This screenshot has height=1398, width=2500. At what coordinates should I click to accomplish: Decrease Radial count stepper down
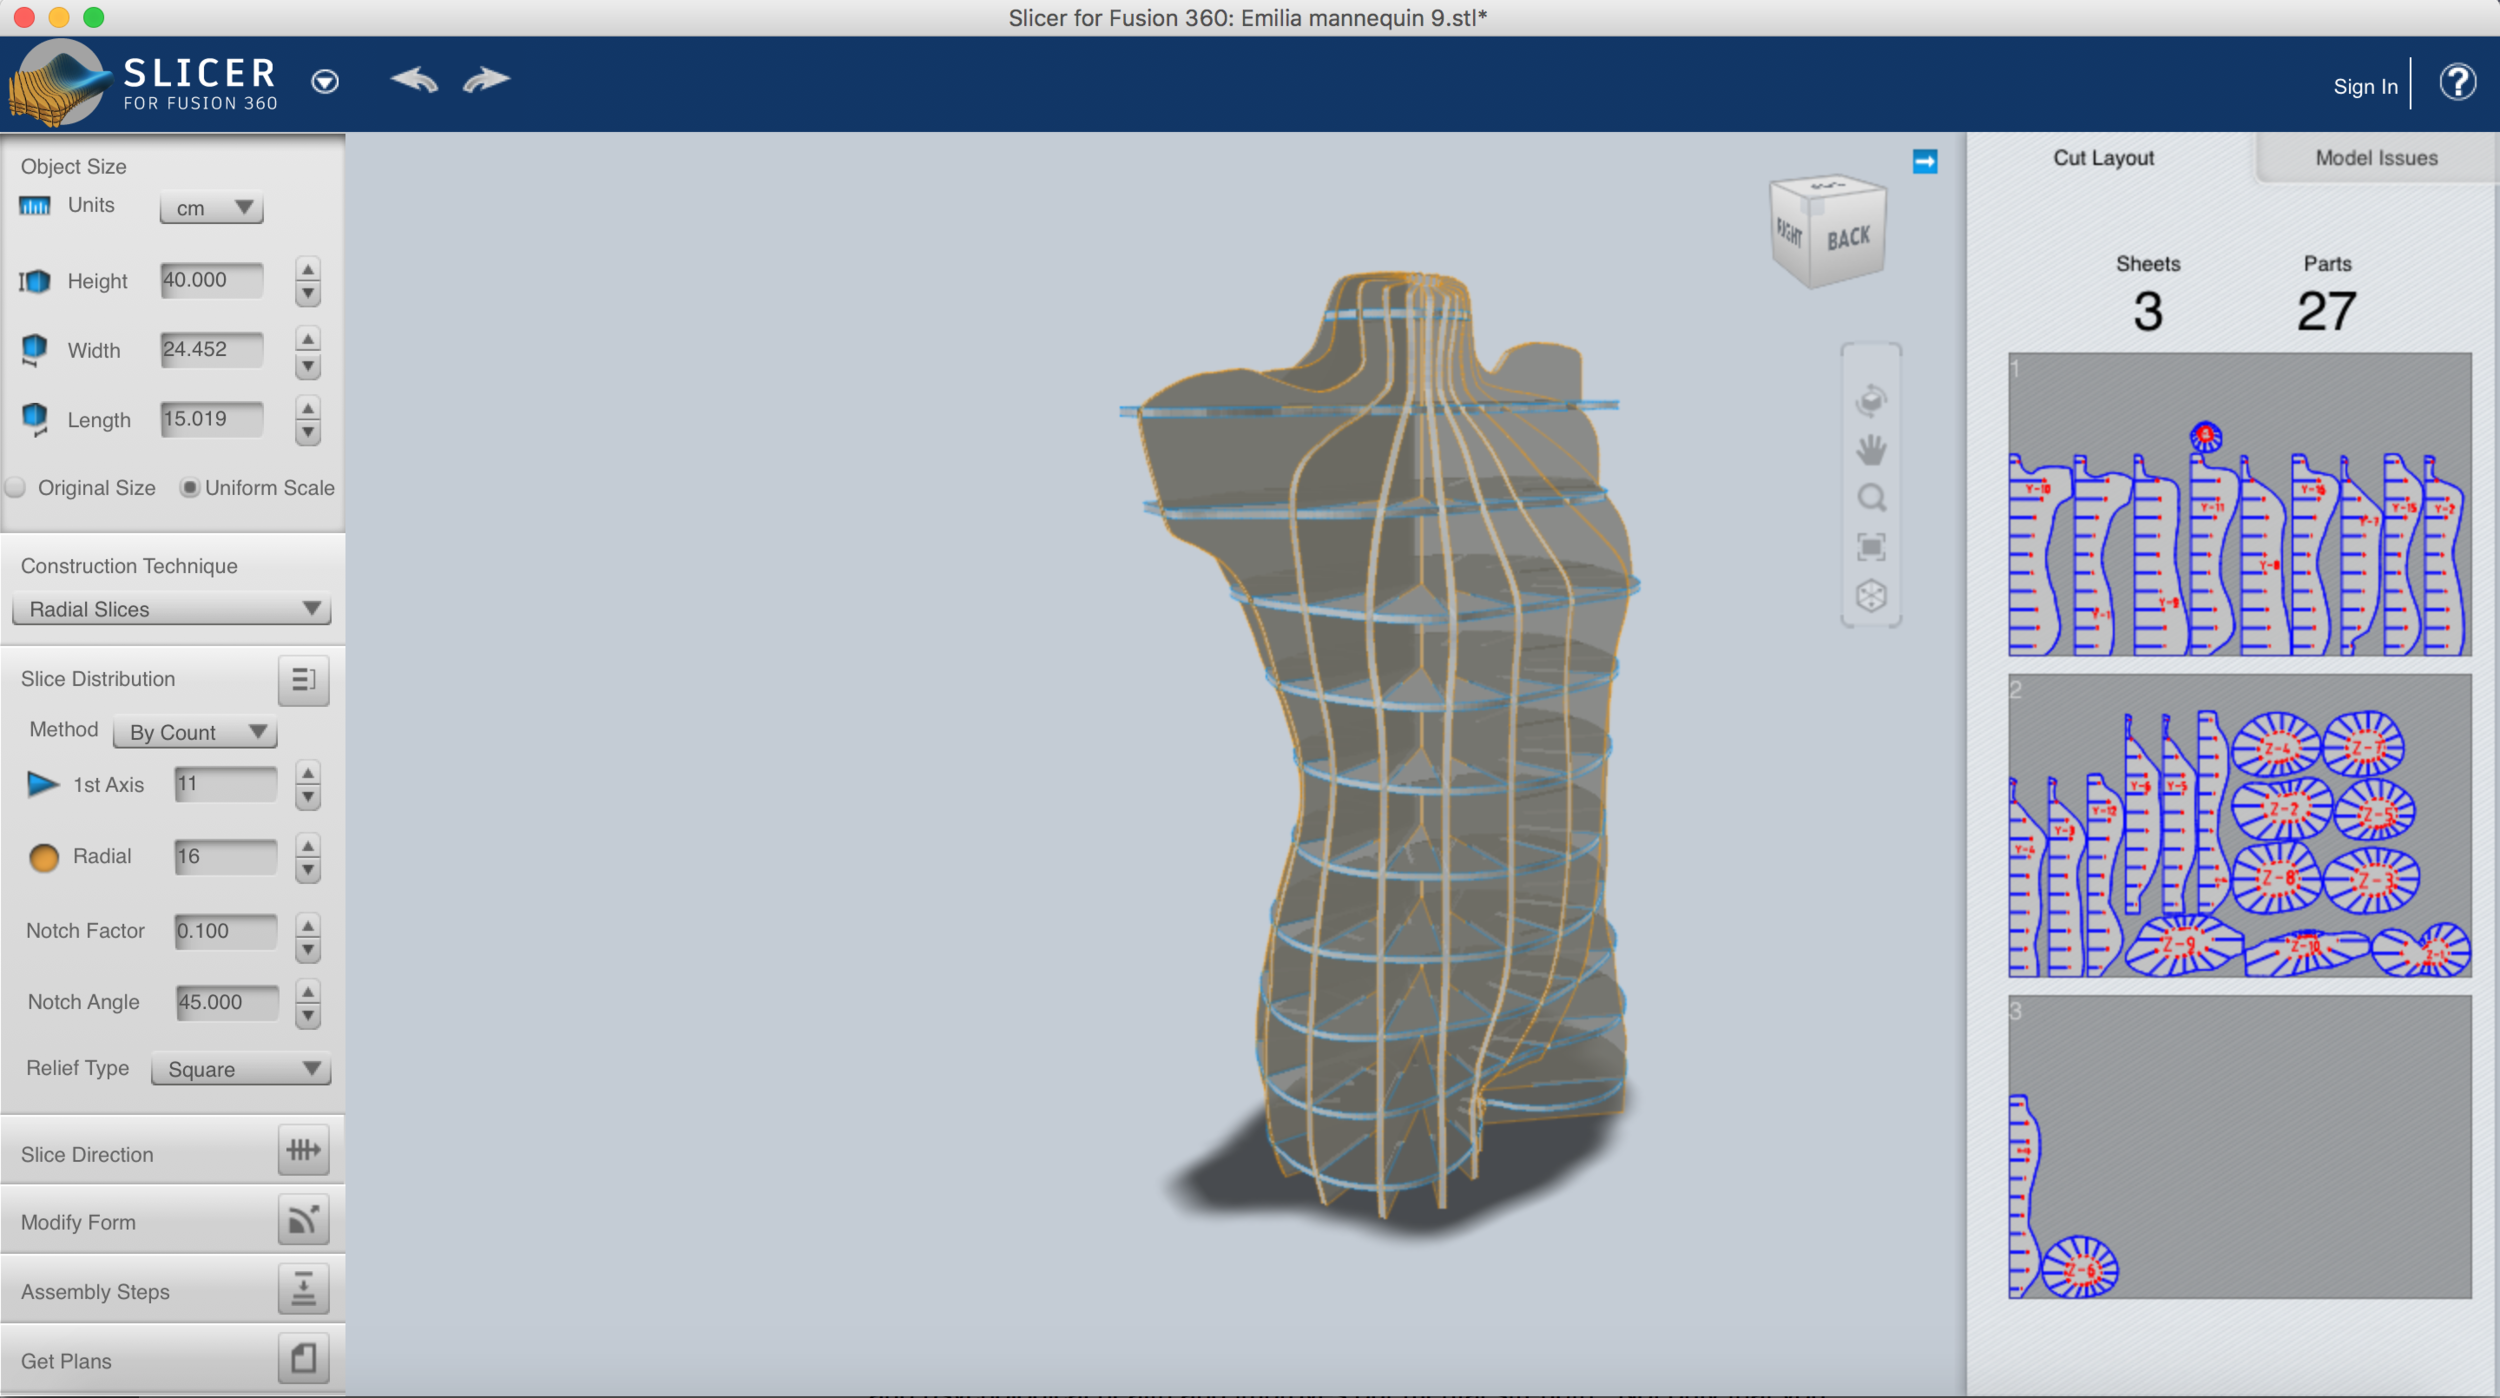308,871
